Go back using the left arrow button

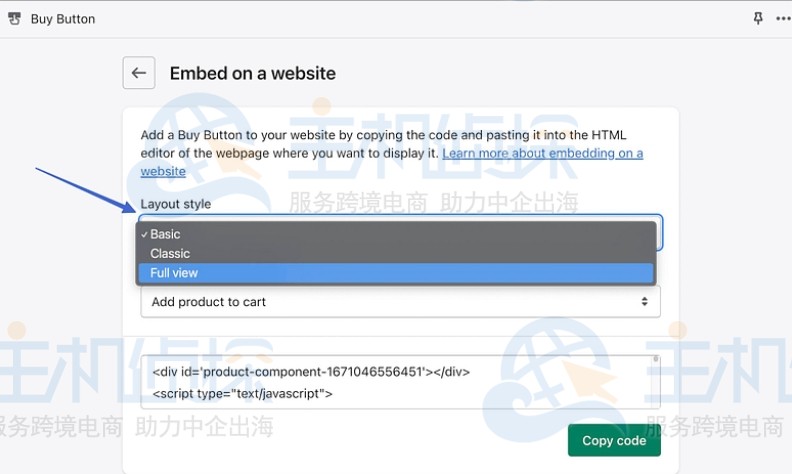(139, 73)
